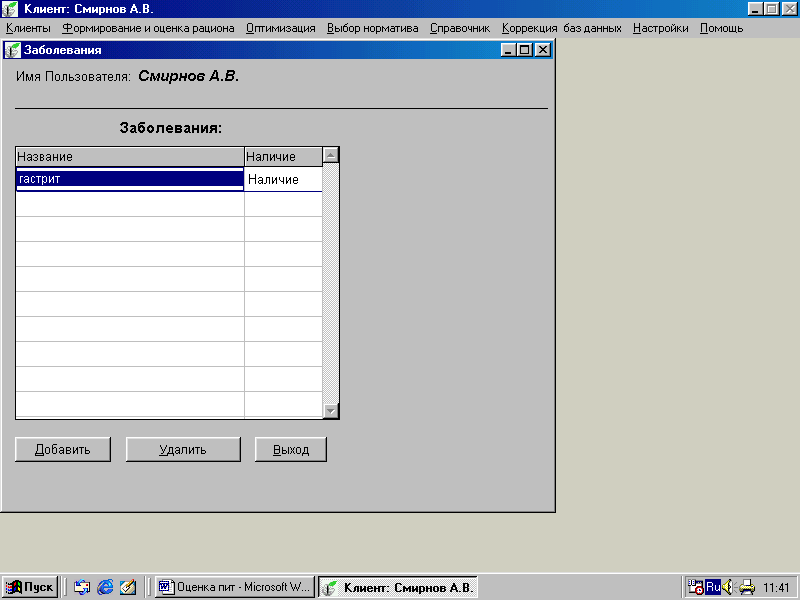Screen dimensions: 800x600
Task: Select the гастрит disease row
Action: pyautogui.click(x=130, y=179)
